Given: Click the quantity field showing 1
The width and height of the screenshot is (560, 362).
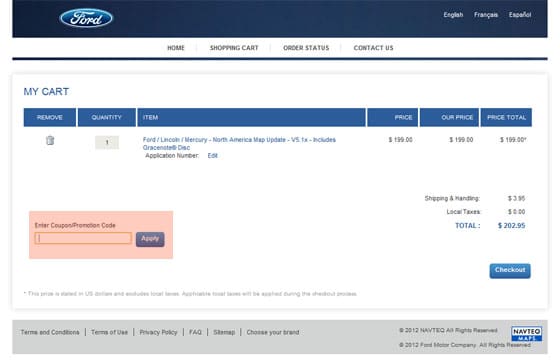Looking at the screenshot, I should tap(107, 142).
